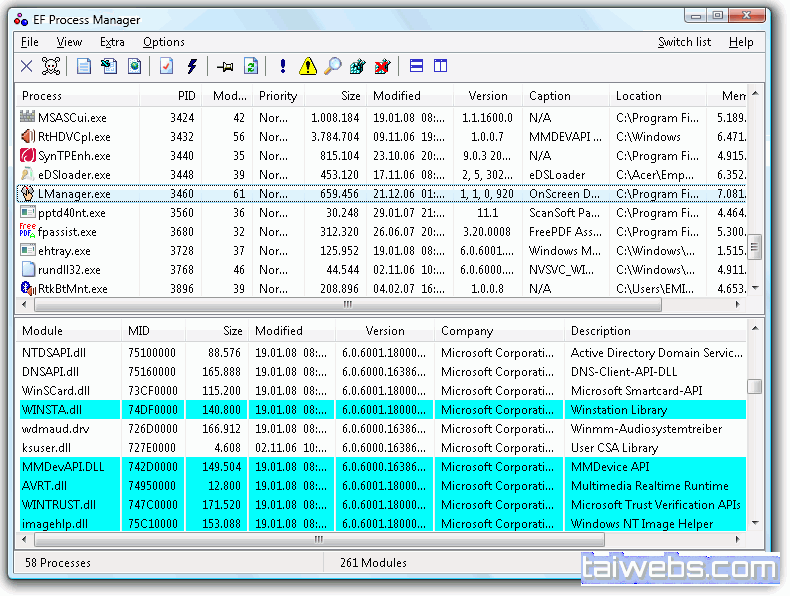The width and height of the screenshot is (790, 596).
Task: Click the gray X terminate icon in toolbar
Action: [27, 67]
